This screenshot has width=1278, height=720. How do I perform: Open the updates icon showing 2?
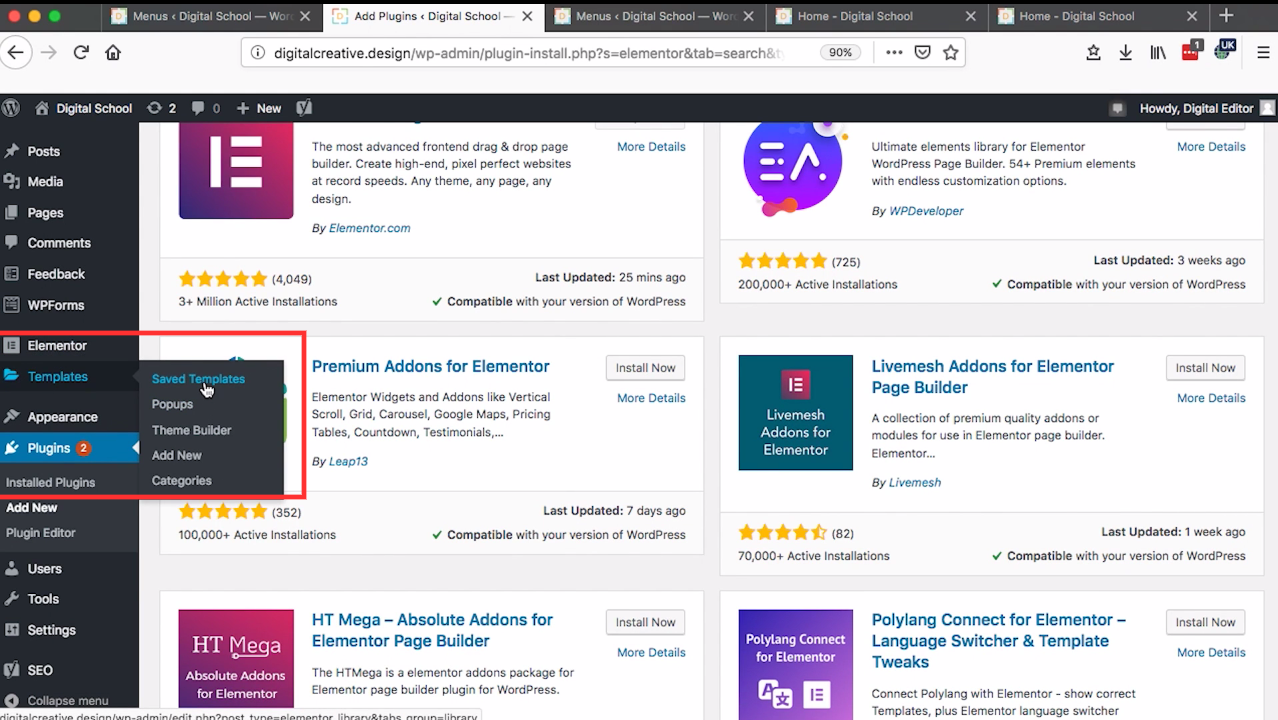coord(161,108)
